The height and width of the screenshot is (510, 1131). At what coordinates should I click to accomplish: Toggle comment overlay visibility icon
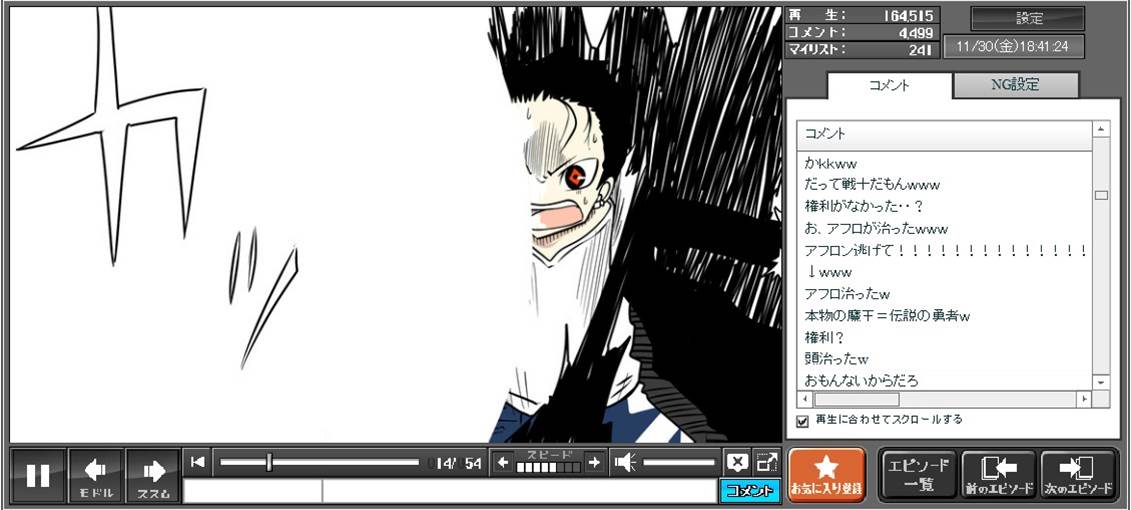pyautogui.click(x=737, y=462)
